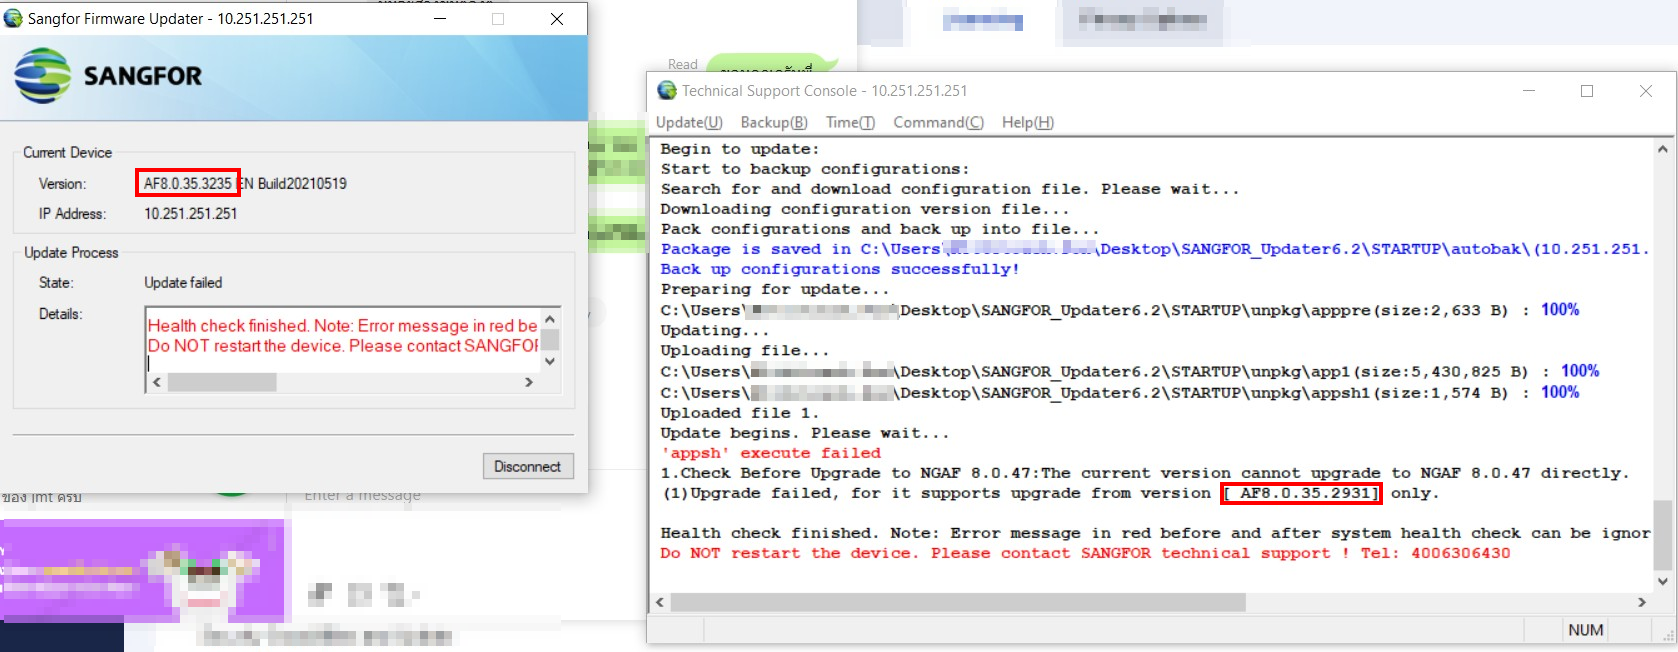Click the Disconnect button in Firmware Updater

click(527, 466)
